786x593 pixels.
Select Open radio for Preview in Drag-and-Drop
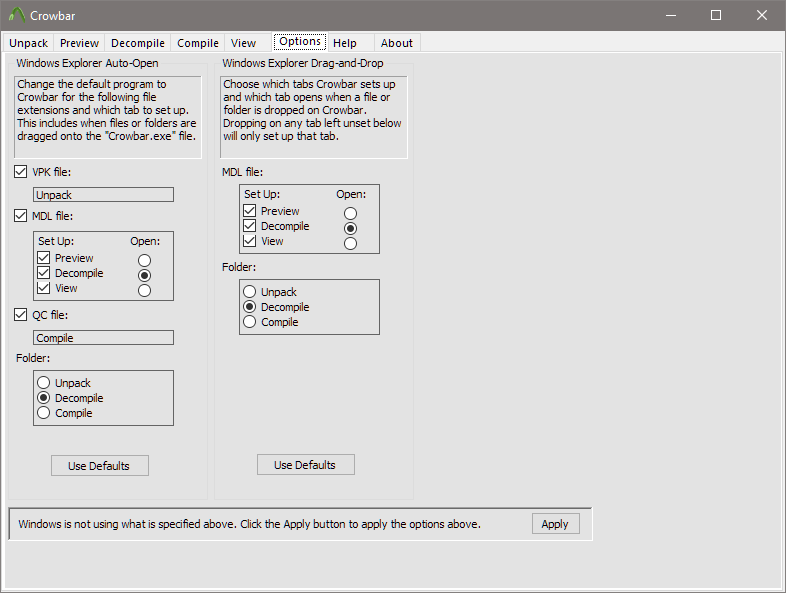[x=350, y=214]
